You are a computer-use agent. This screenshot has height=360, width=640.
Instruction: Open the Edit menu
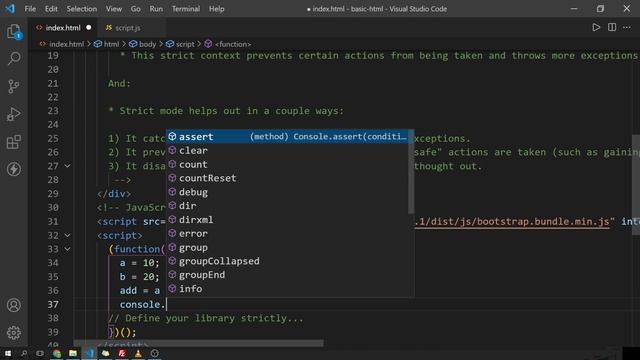[51, 9]
